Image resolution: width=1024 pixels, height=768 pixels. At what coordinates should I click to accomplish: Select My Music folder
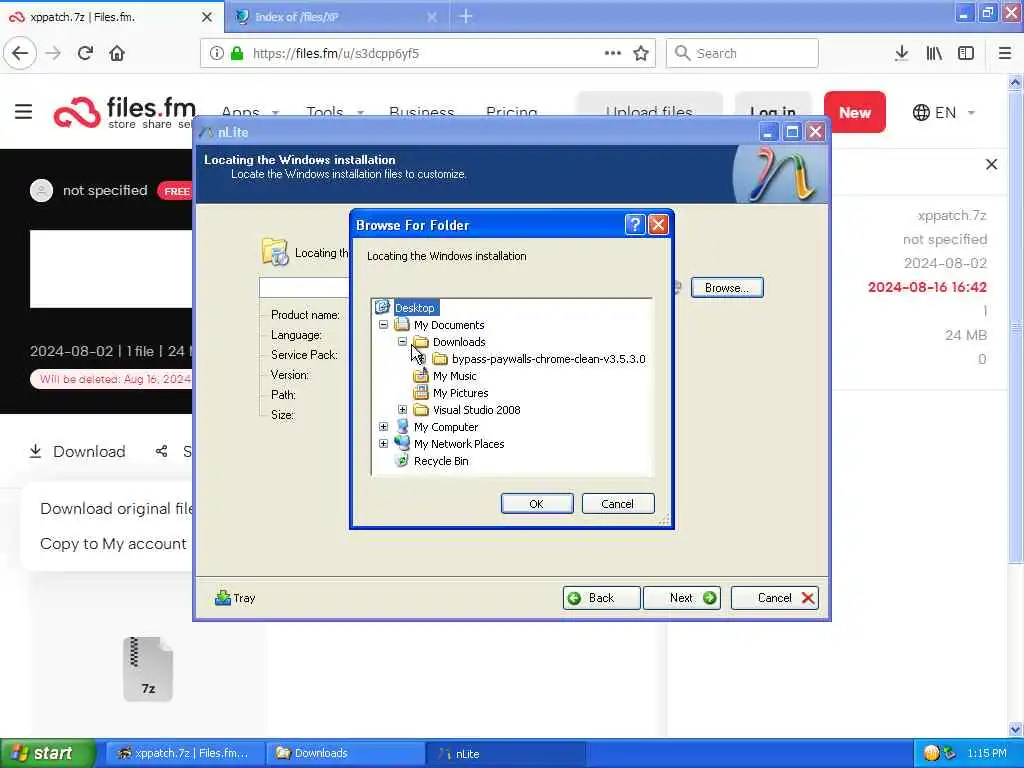454,376
